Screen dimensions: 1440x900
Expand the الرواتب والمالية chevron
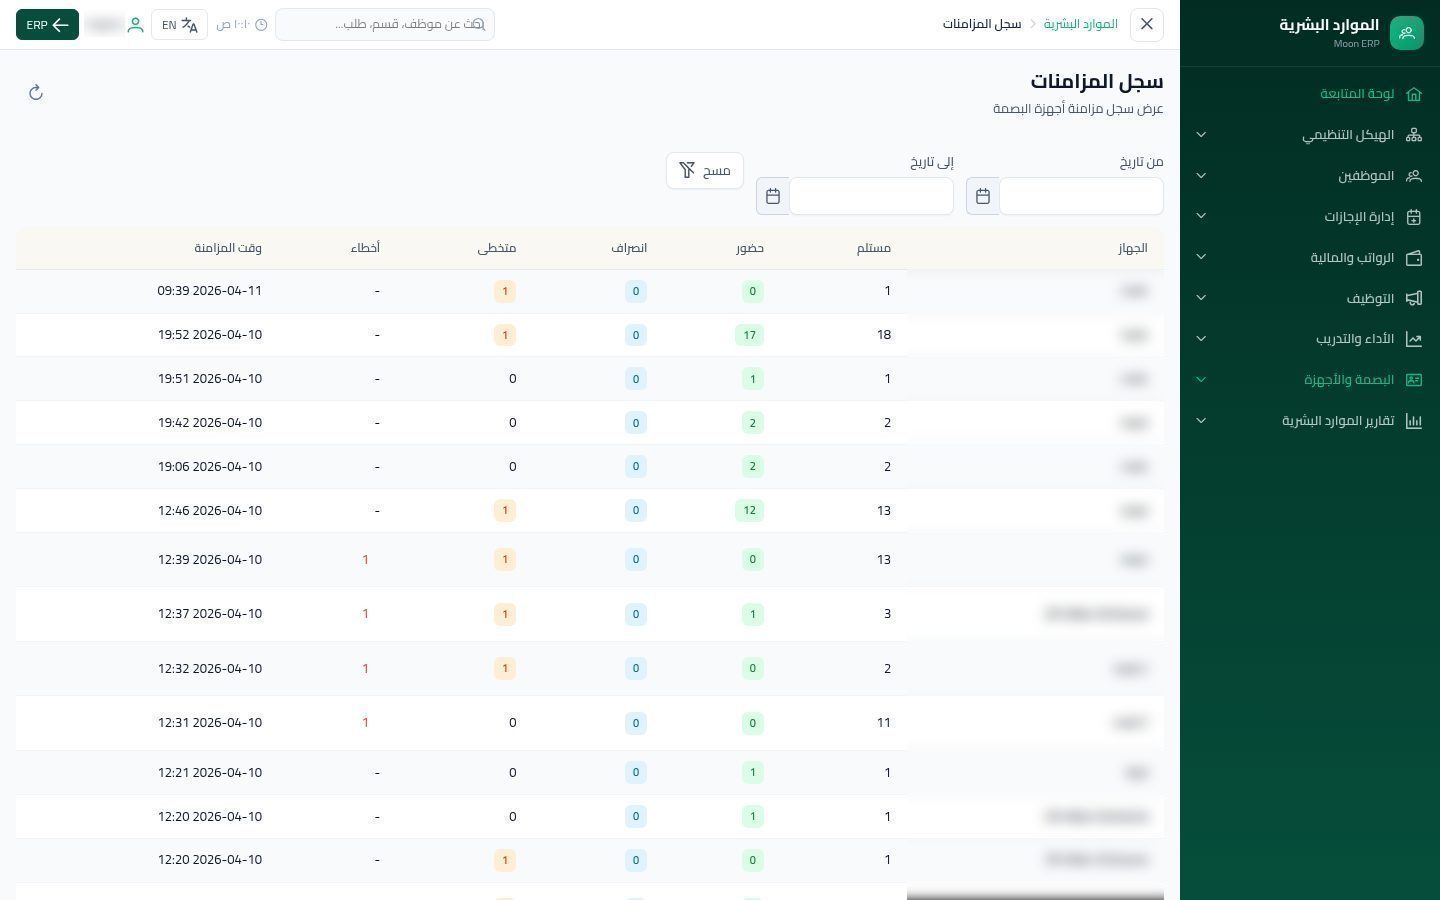(x=1201, y=258)
